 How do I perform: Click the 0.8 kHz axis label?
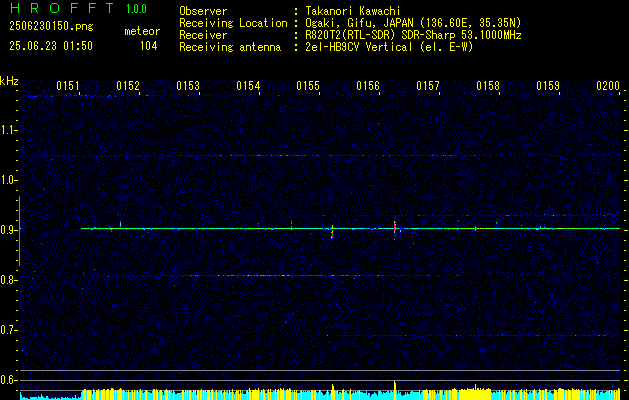(8, 280)
